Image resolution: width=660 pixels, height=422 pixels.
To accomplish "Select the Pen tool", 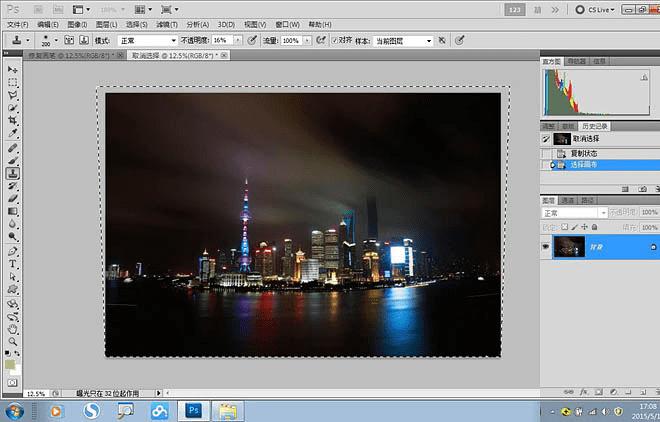I will pos(13,251).
